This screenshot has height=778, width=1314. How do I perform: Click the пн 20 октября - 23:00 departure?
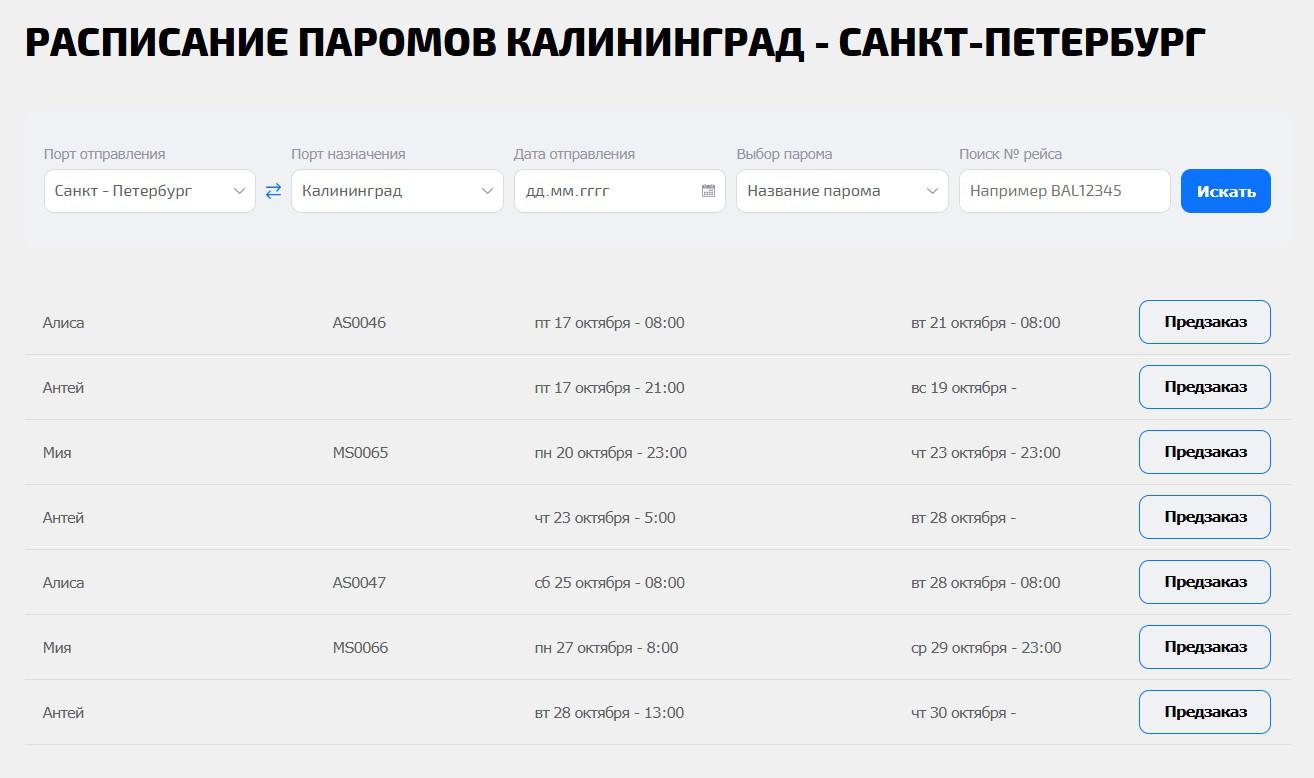click(610, 453)
